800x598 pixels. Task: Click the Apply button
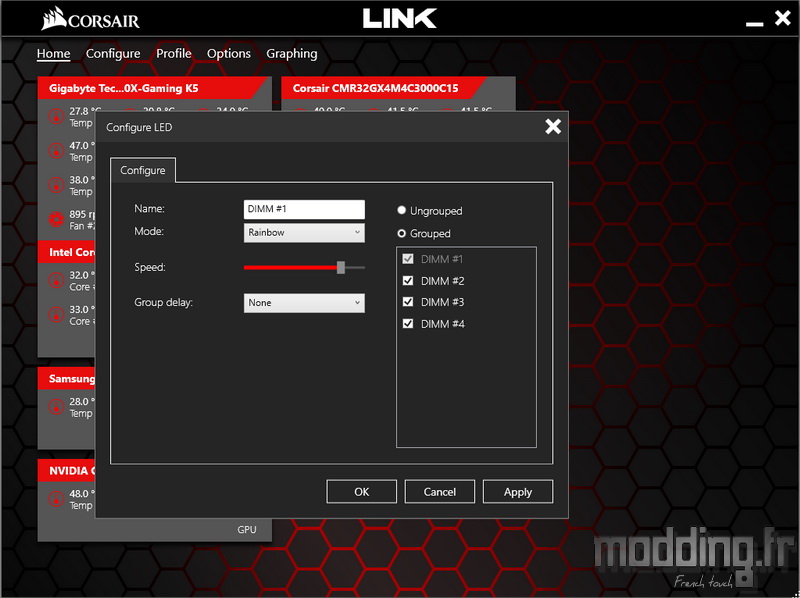(x=518, y=492)
